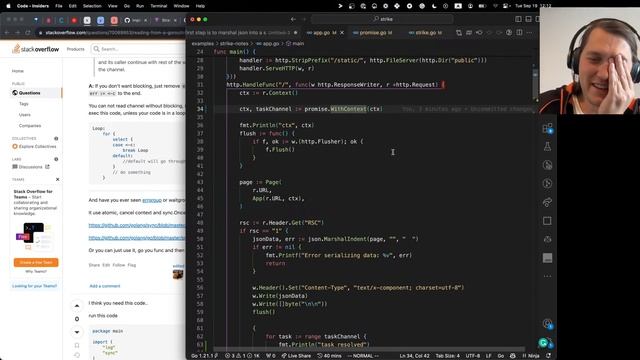Click the GitHub tab icon in the browser

[x=127, y=20]
